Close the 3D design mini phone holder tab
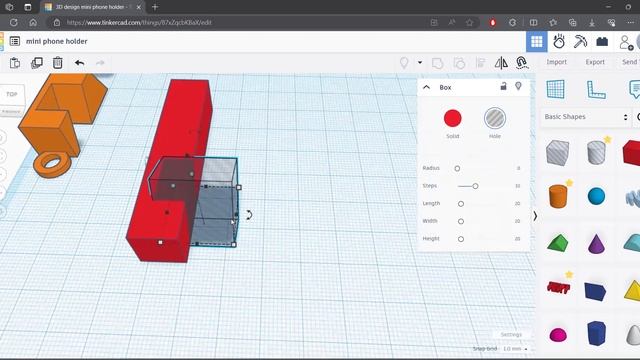This screenshot has width=640, height=360. (x=138, y=7)
